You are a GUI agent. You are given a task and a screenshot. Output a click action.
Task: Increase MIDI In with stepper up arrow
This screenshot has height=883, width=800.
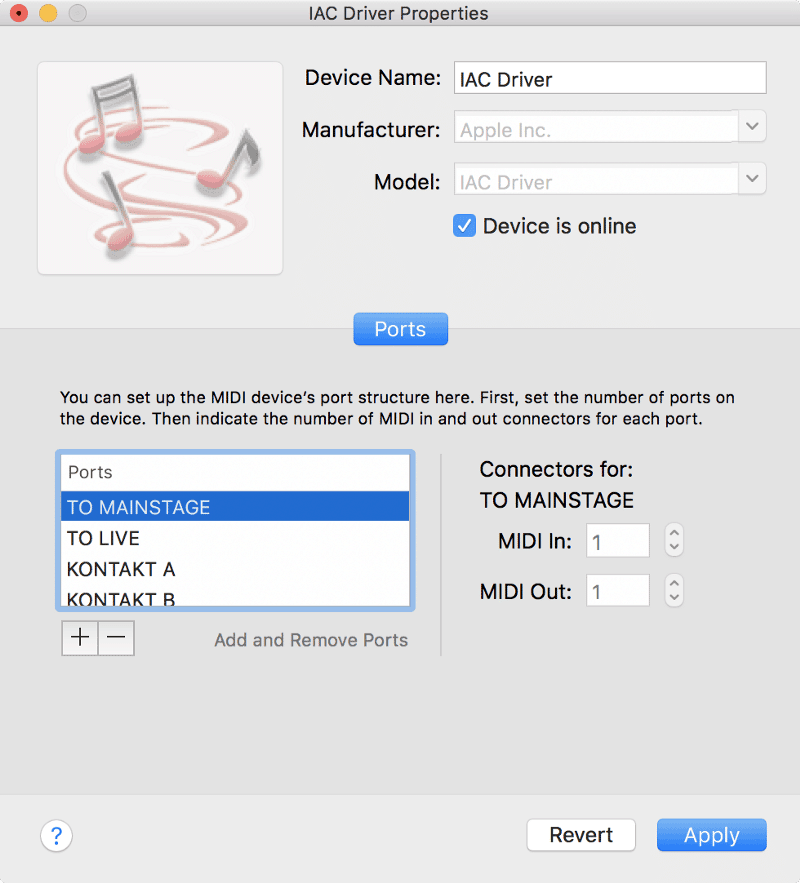(x=674, y=532)
